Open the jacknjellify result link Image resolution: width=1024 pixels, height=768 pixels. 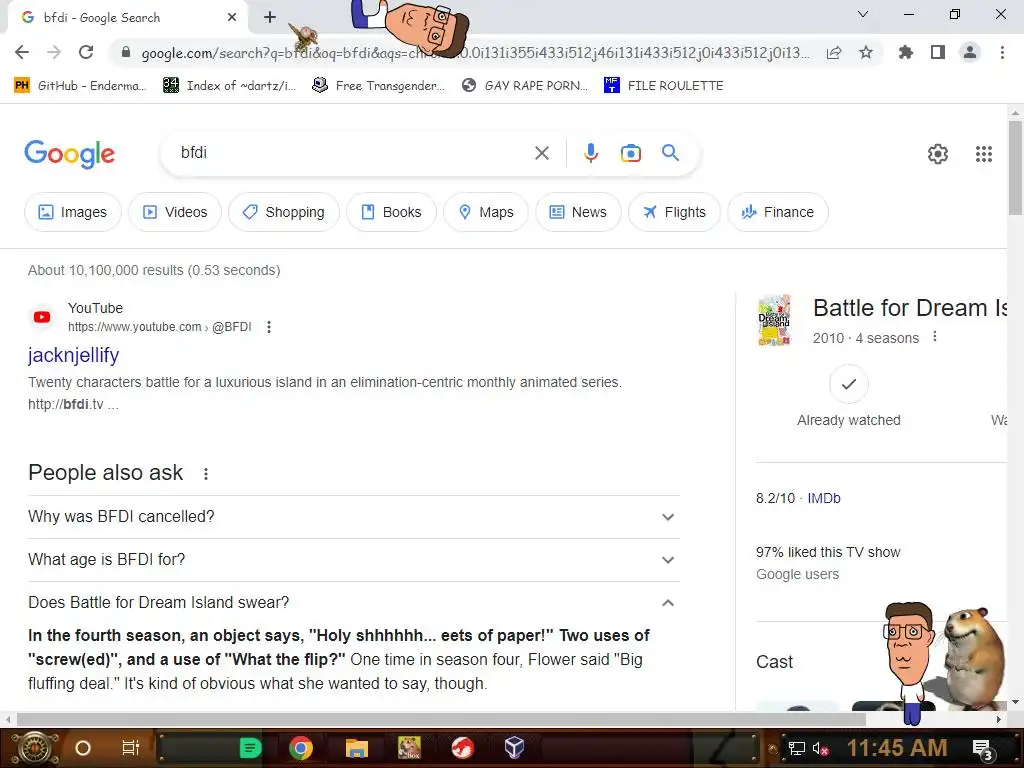[73, 355]
